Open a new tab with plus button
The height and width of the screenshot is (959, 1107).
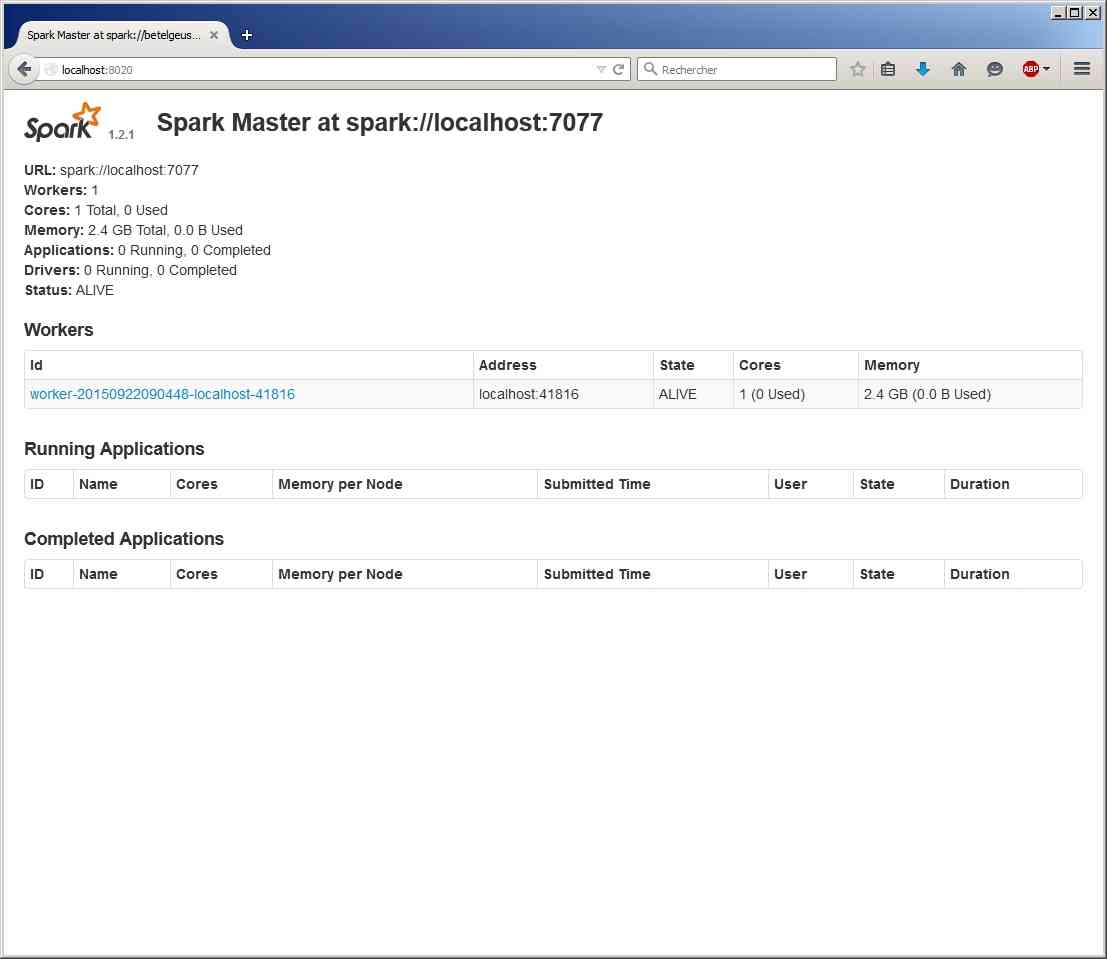coord(247,35)
